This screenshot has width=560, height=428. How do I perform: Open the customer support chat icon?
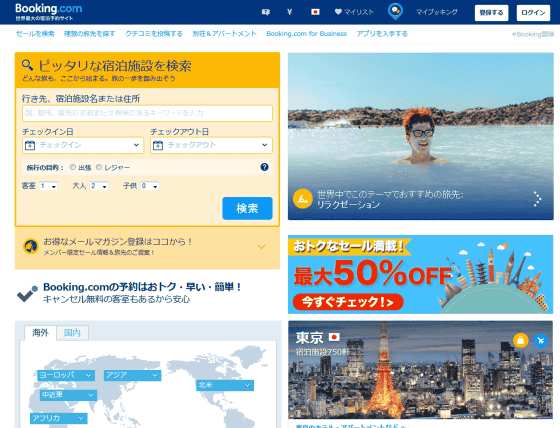click(x=265, y=12)
